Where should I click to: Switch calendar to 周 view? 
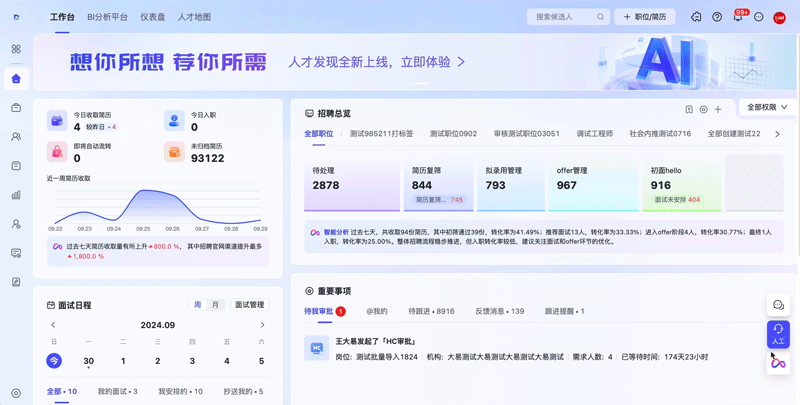click(x=197, y=305)
